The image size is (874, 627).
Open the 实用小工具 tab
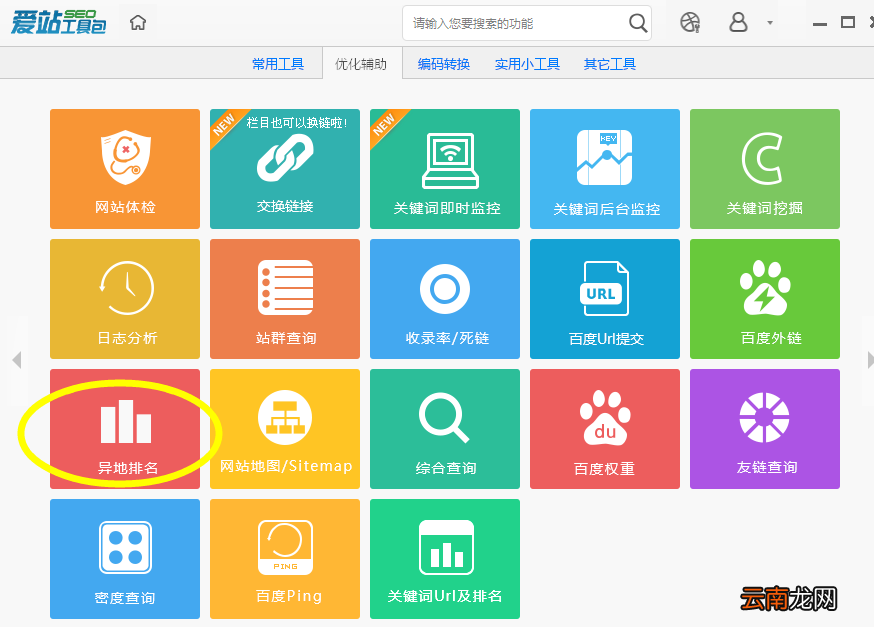click(527, 64)
